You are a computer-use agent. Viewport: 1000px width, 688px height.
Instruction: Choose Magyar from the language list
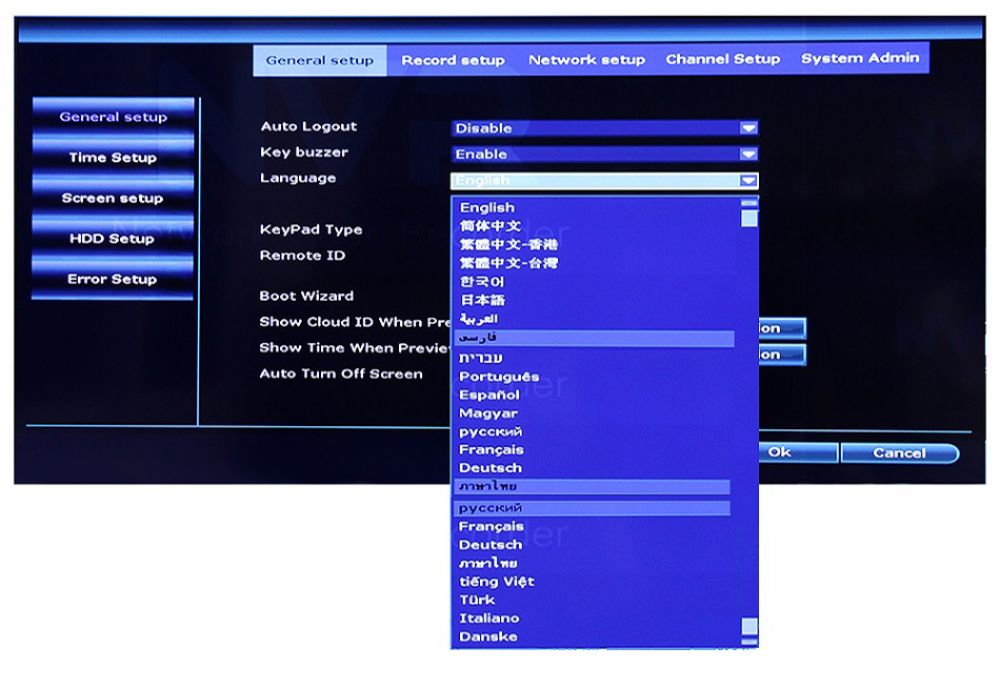coord(488,413)
